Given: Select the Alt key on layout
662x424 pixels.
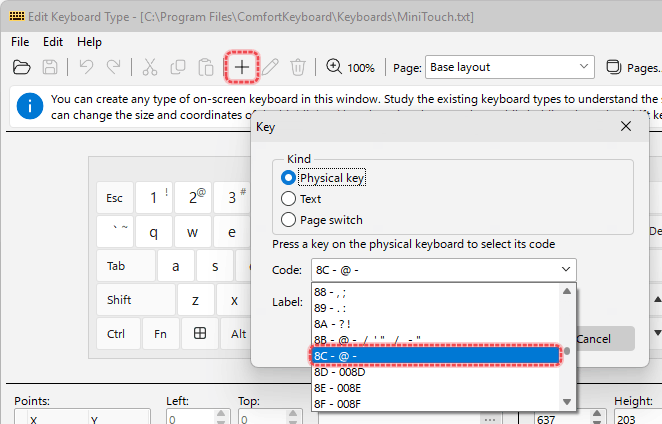Looking at the screenshot, I should 238,334.
